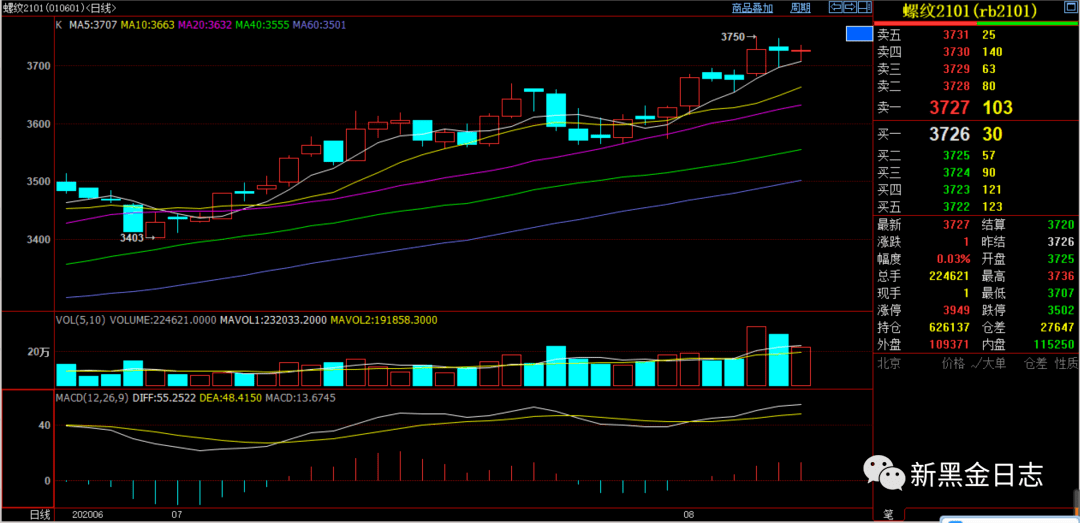
Task: Click the 总手 value 224621
Action: click(x=950, y=276)
